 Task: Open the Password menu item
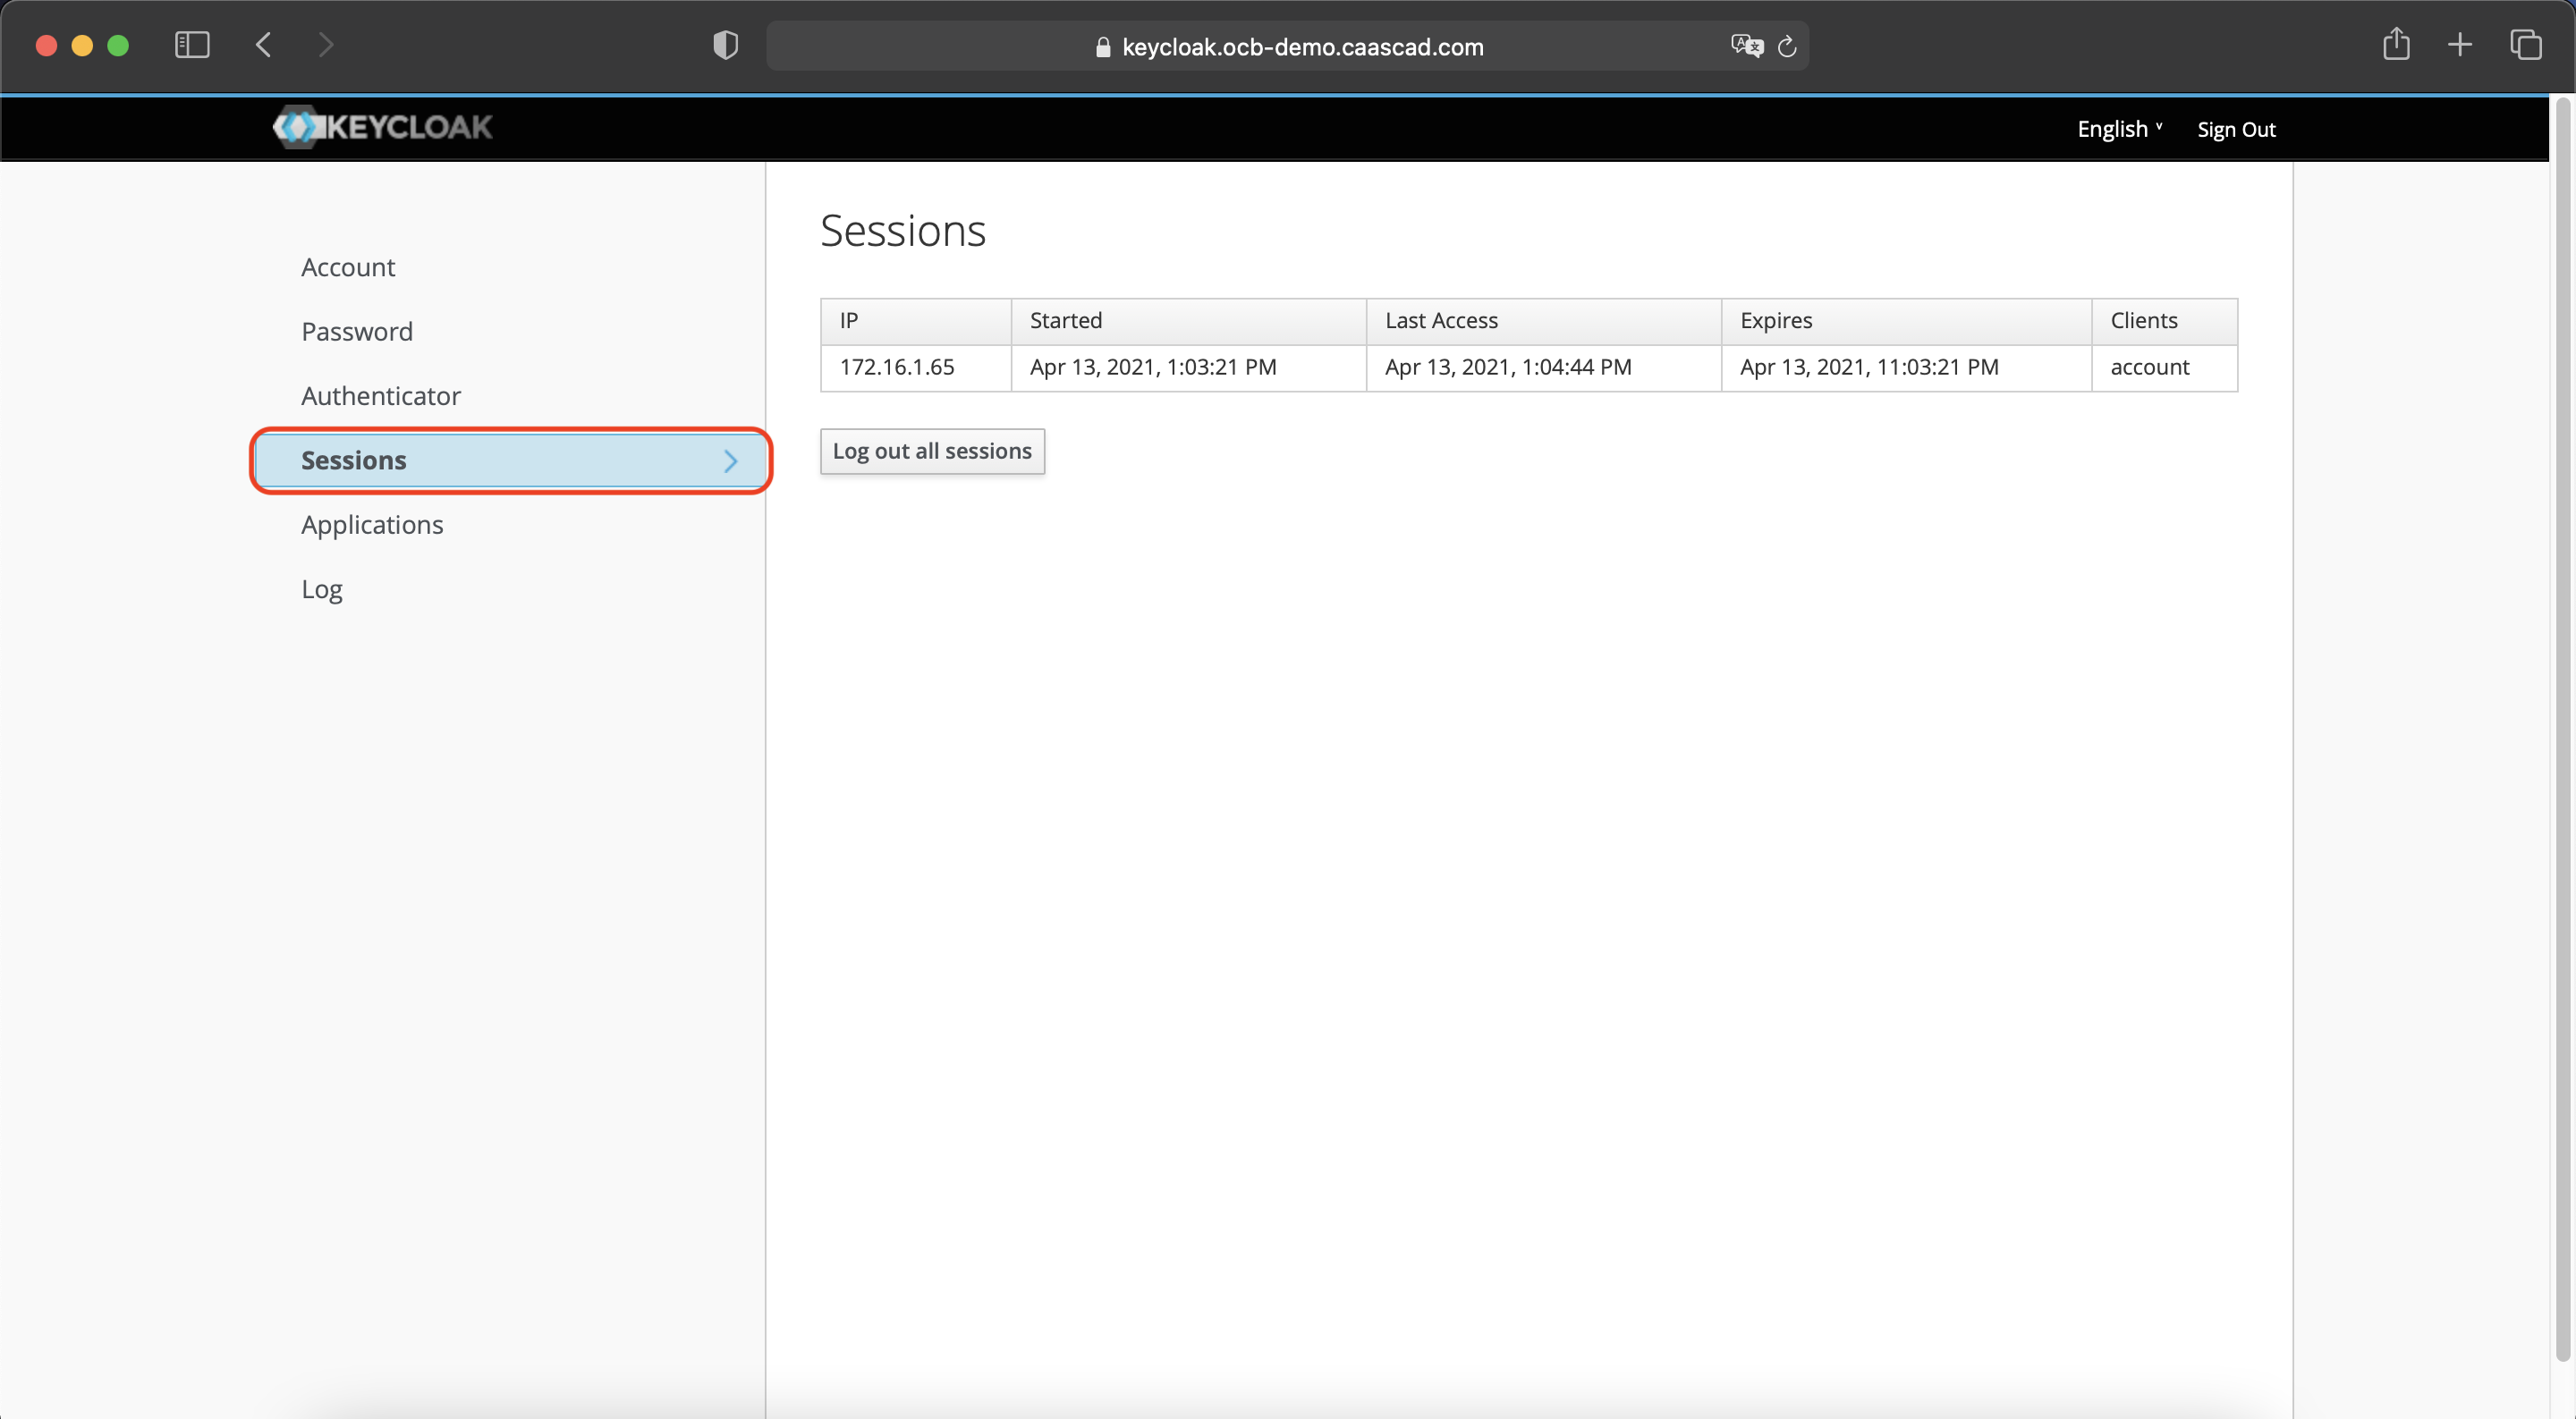tap(357, 332)
